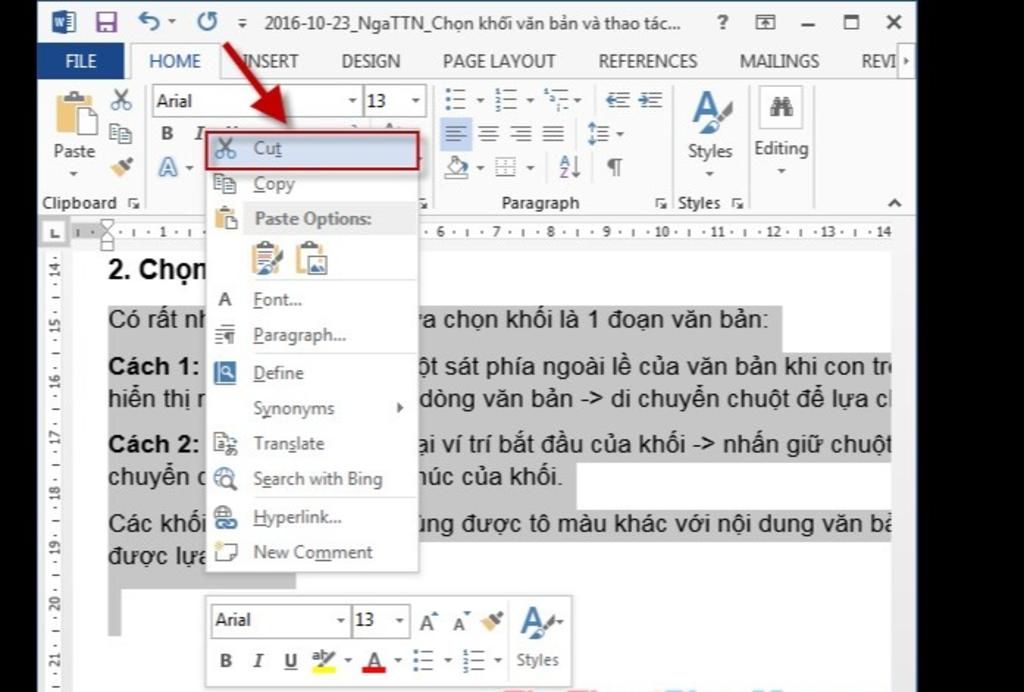Choose Define in the context menu
1024x692 pixels.
(x=312, y=373)
